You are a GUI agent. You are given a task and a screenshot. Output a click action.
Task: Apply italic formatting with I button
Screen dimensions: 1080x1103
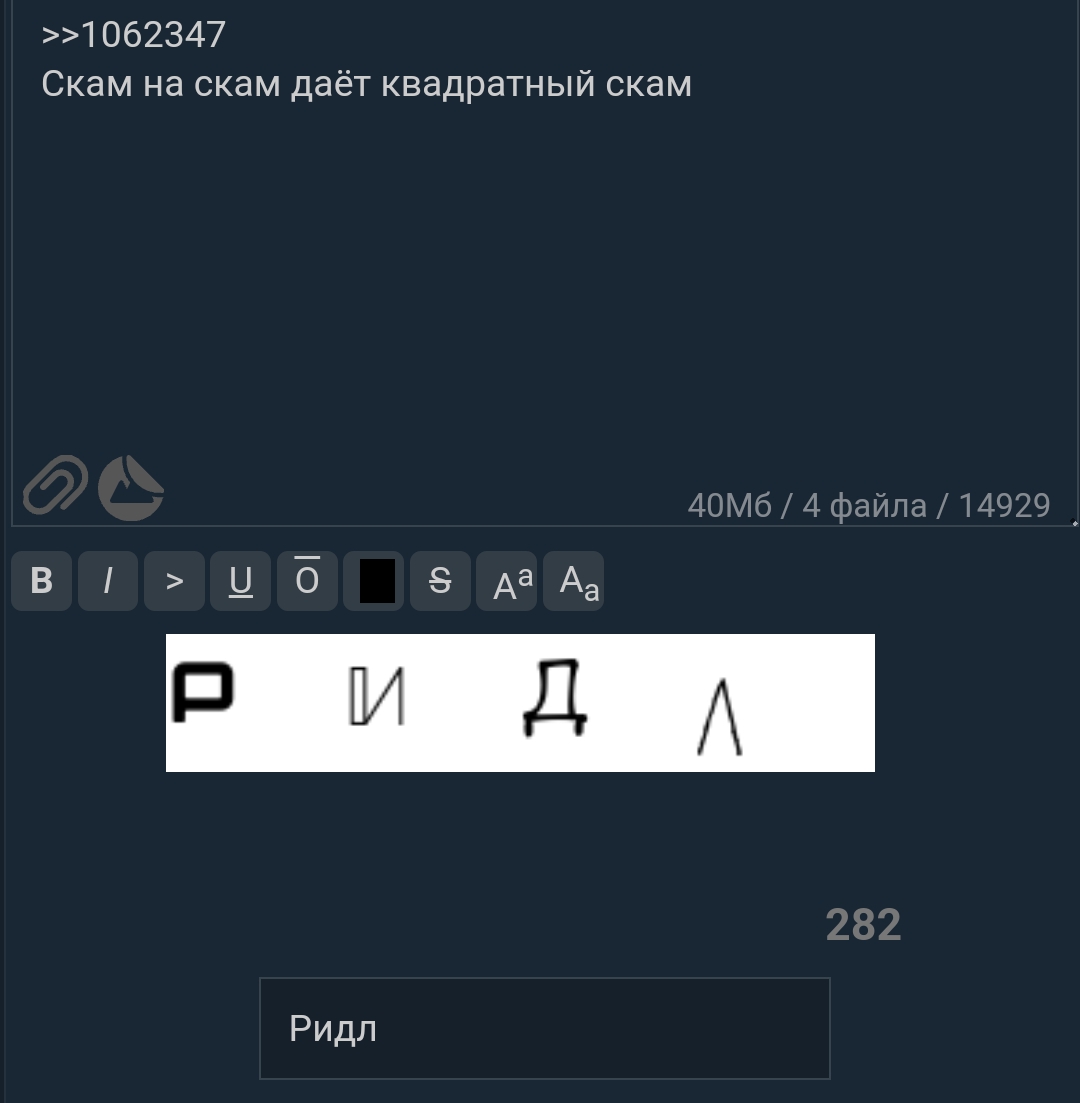click(x=108, y=580)
